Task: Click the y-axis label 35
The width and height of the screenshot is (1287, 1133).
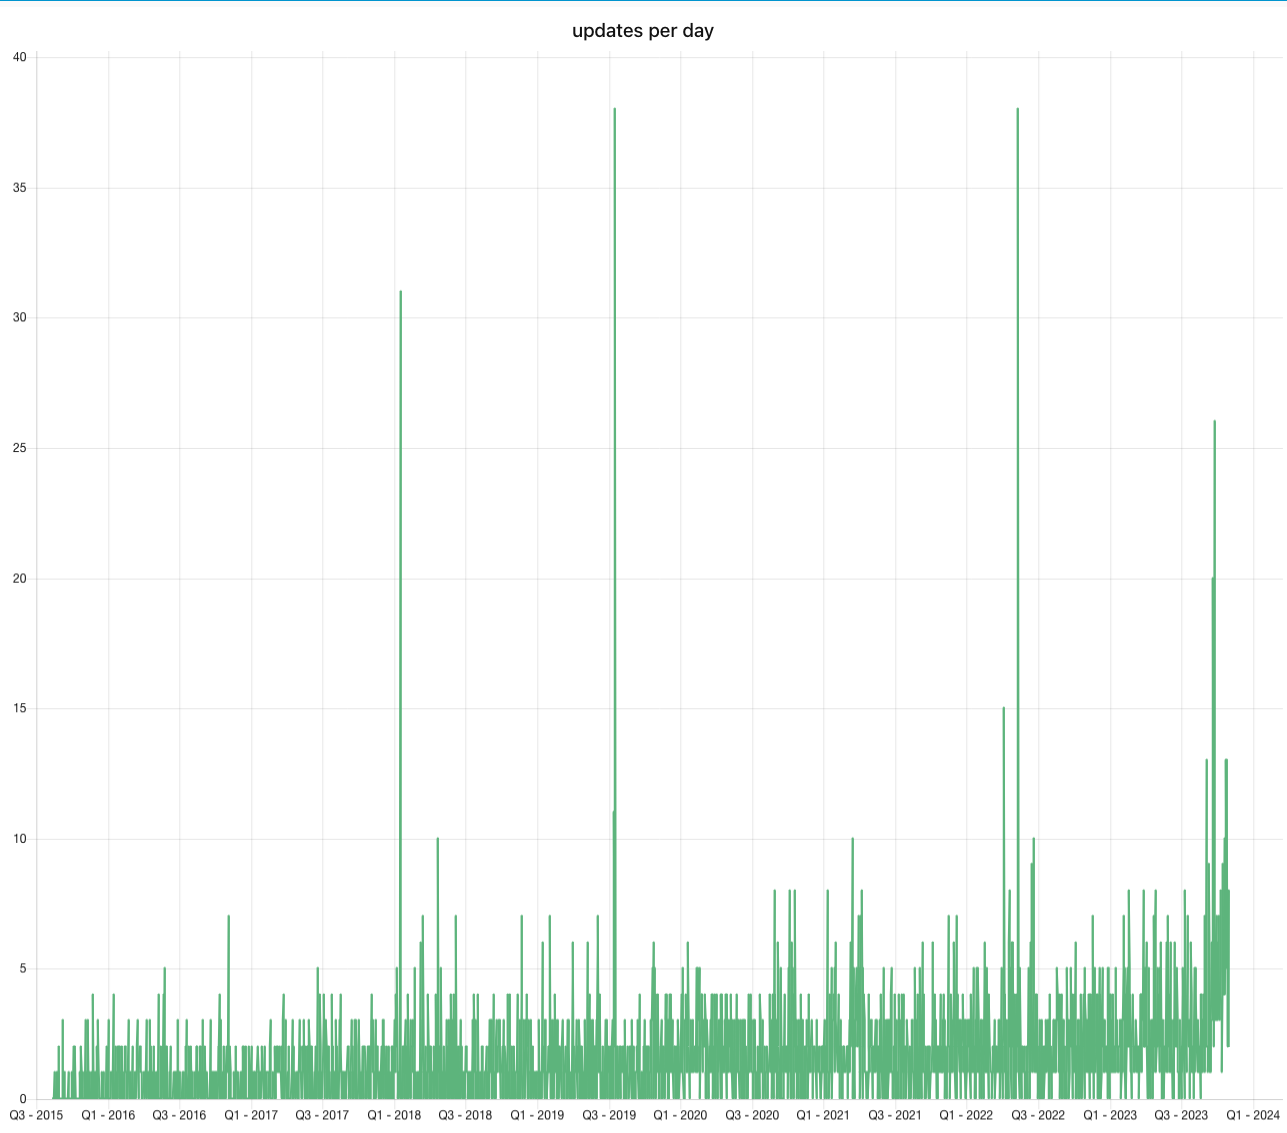Action: pos(20,188)
